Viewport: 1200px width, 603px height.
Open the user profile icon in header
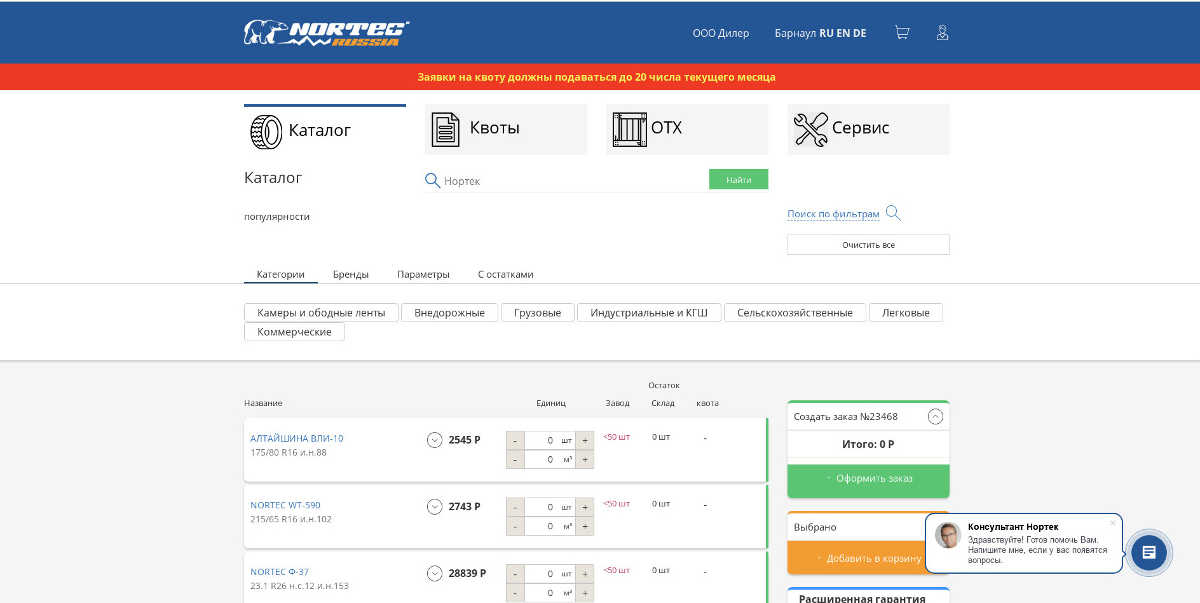tap(942, 32)
